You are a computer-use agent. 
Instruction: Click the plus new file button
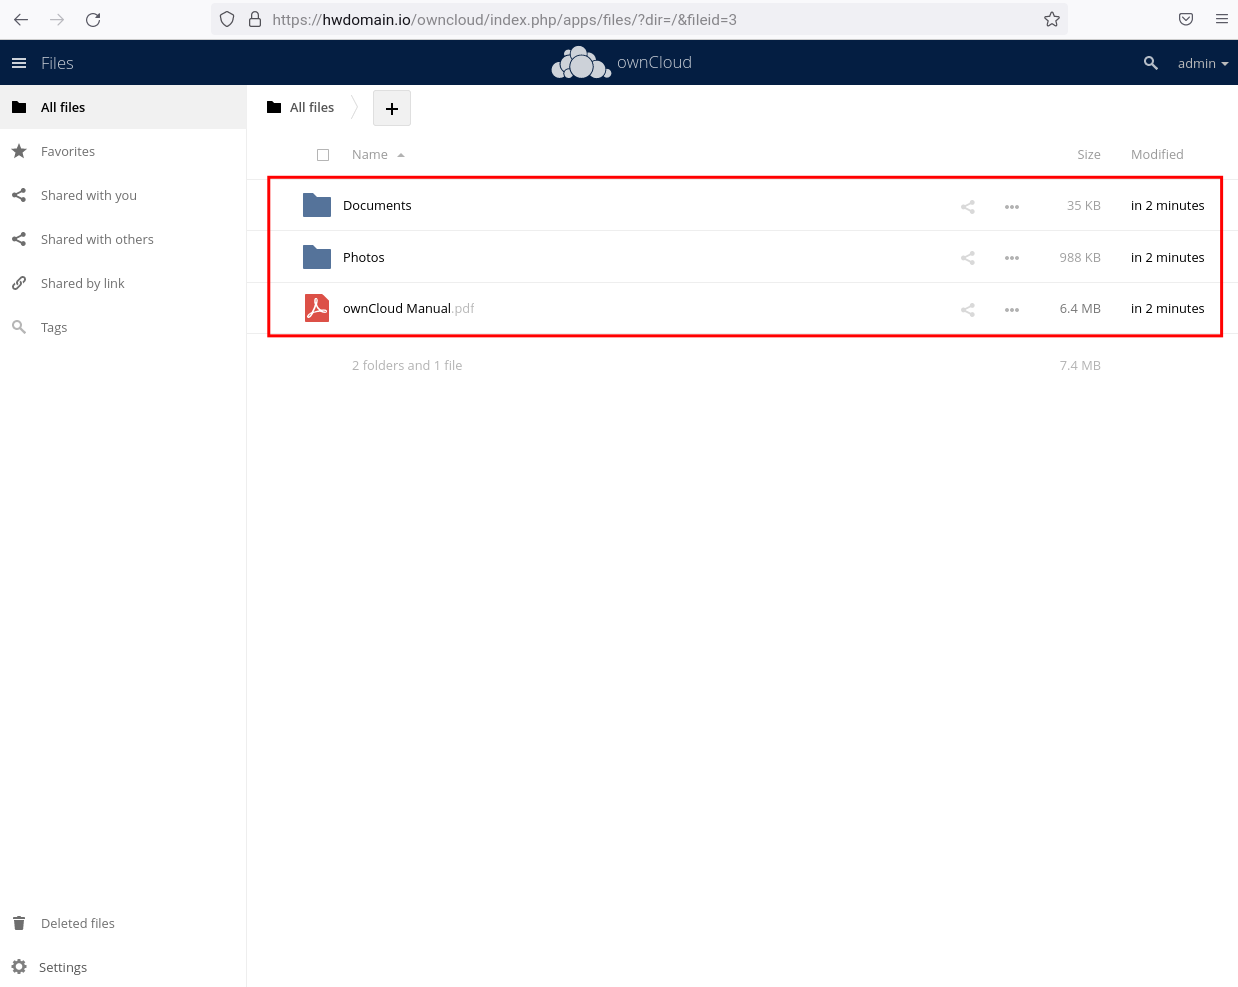point(392,108)
